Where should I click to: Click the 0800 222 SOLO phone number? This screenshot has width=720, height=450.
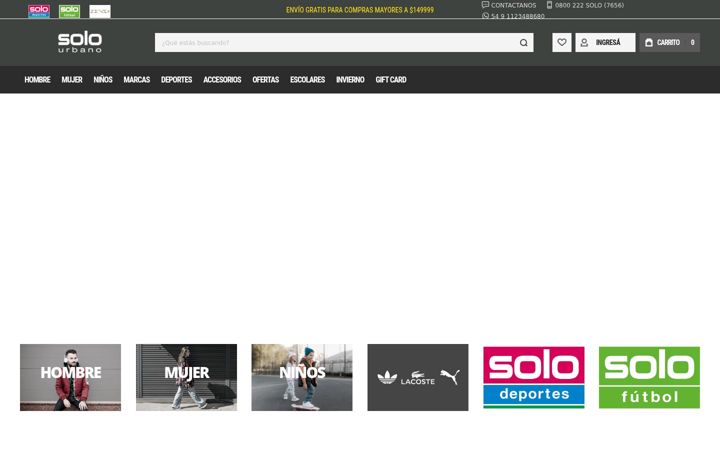585,5
